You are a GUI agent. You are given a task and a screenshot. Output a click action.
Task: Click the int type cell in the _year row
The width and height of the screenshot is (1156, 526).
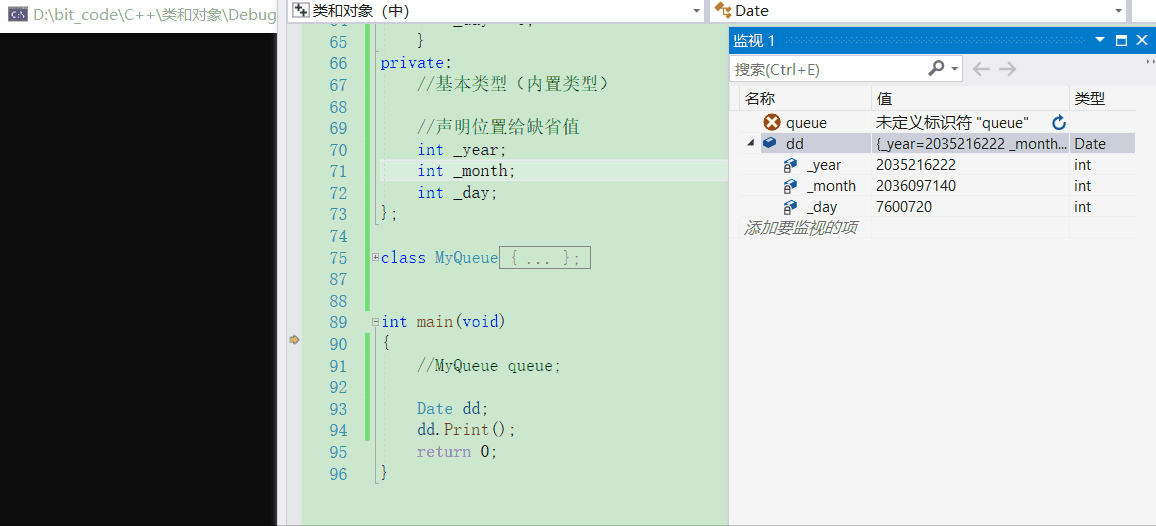[x=1082, y=165]
